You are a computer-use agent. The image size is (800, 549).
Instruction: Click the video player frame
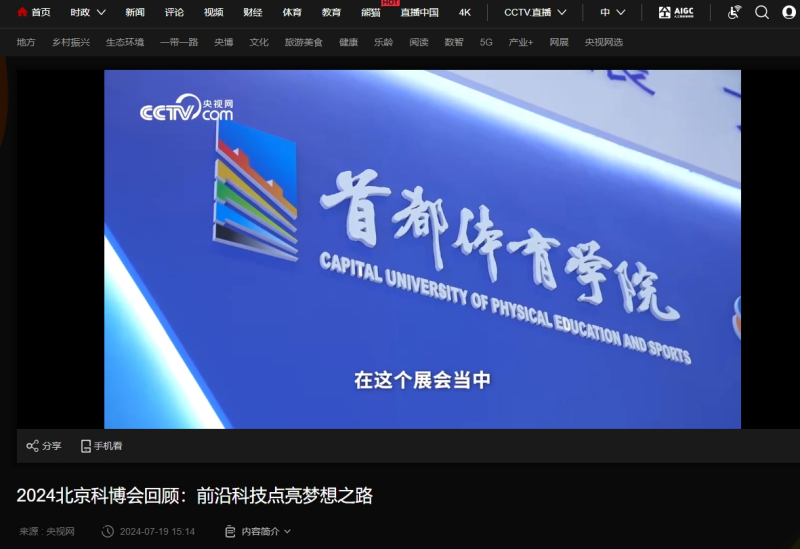coord(422,249)
